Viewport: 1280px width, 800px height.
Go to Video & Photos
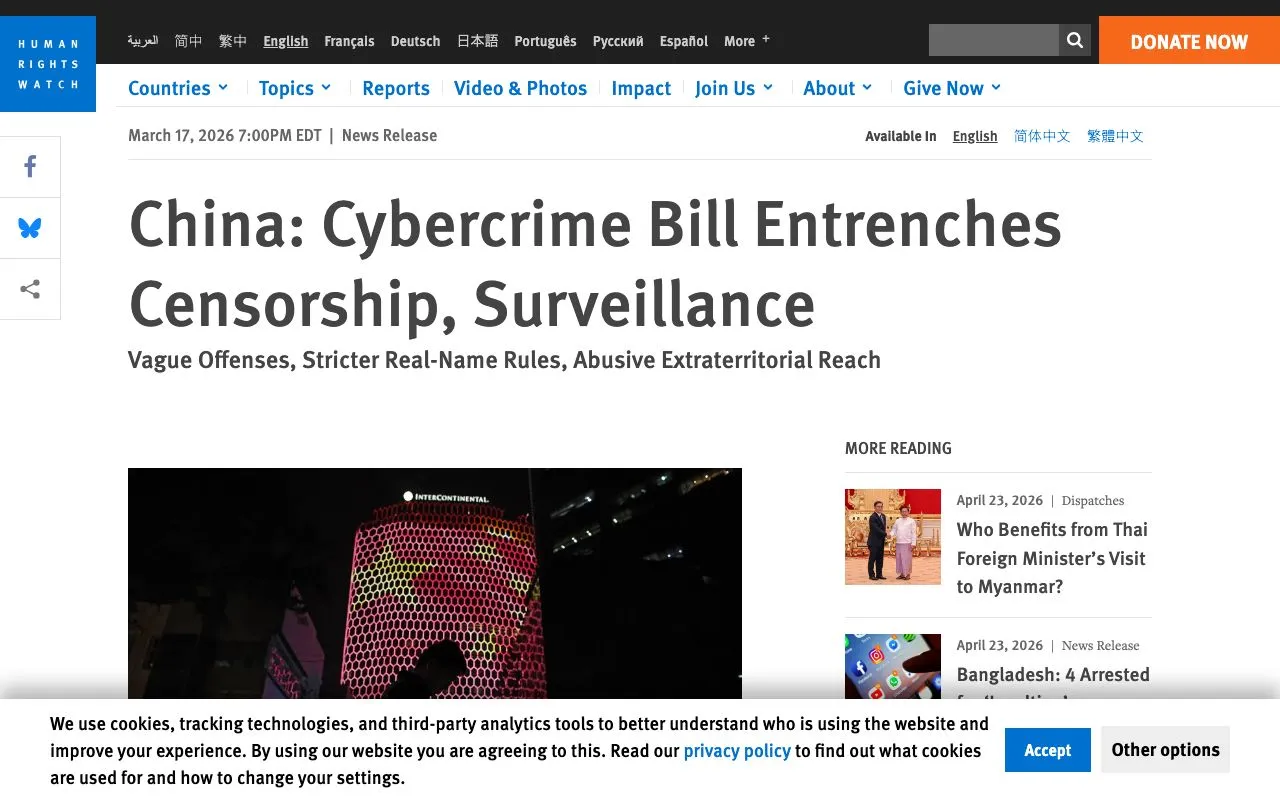520,88
